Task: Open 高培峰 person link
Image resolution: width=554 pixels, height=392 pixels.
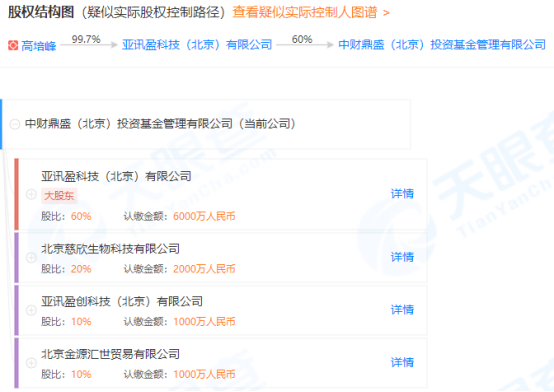Action: point(39,46)
